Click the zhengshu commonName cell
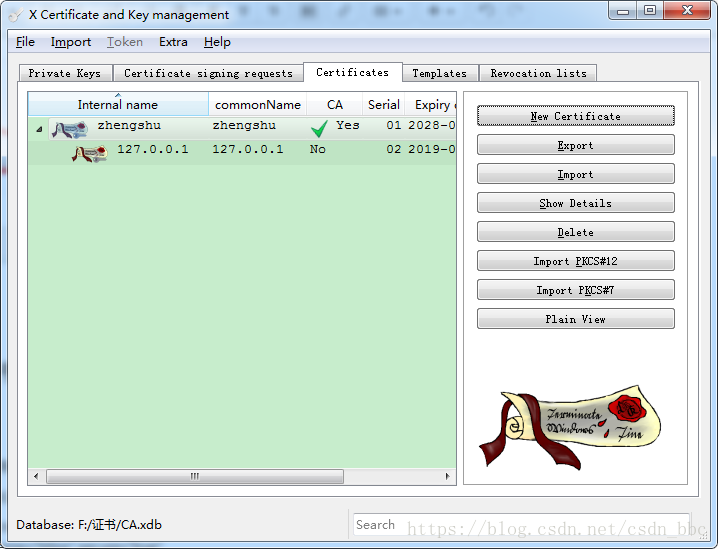The image size is (718, 549). [244, 125]
